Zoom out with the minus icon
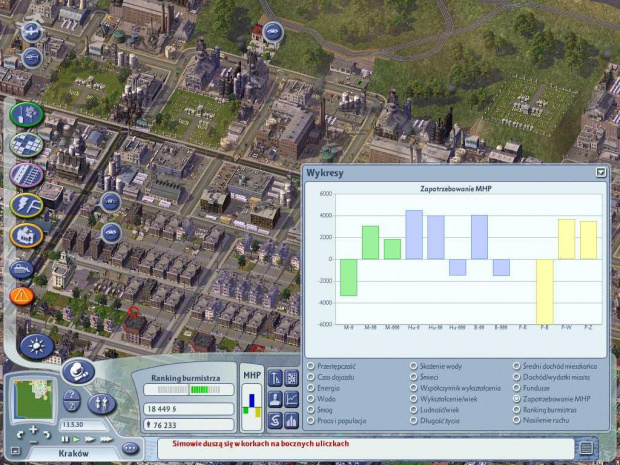The image size is (620, 465). pyautogui.click(x=34, y=441)
